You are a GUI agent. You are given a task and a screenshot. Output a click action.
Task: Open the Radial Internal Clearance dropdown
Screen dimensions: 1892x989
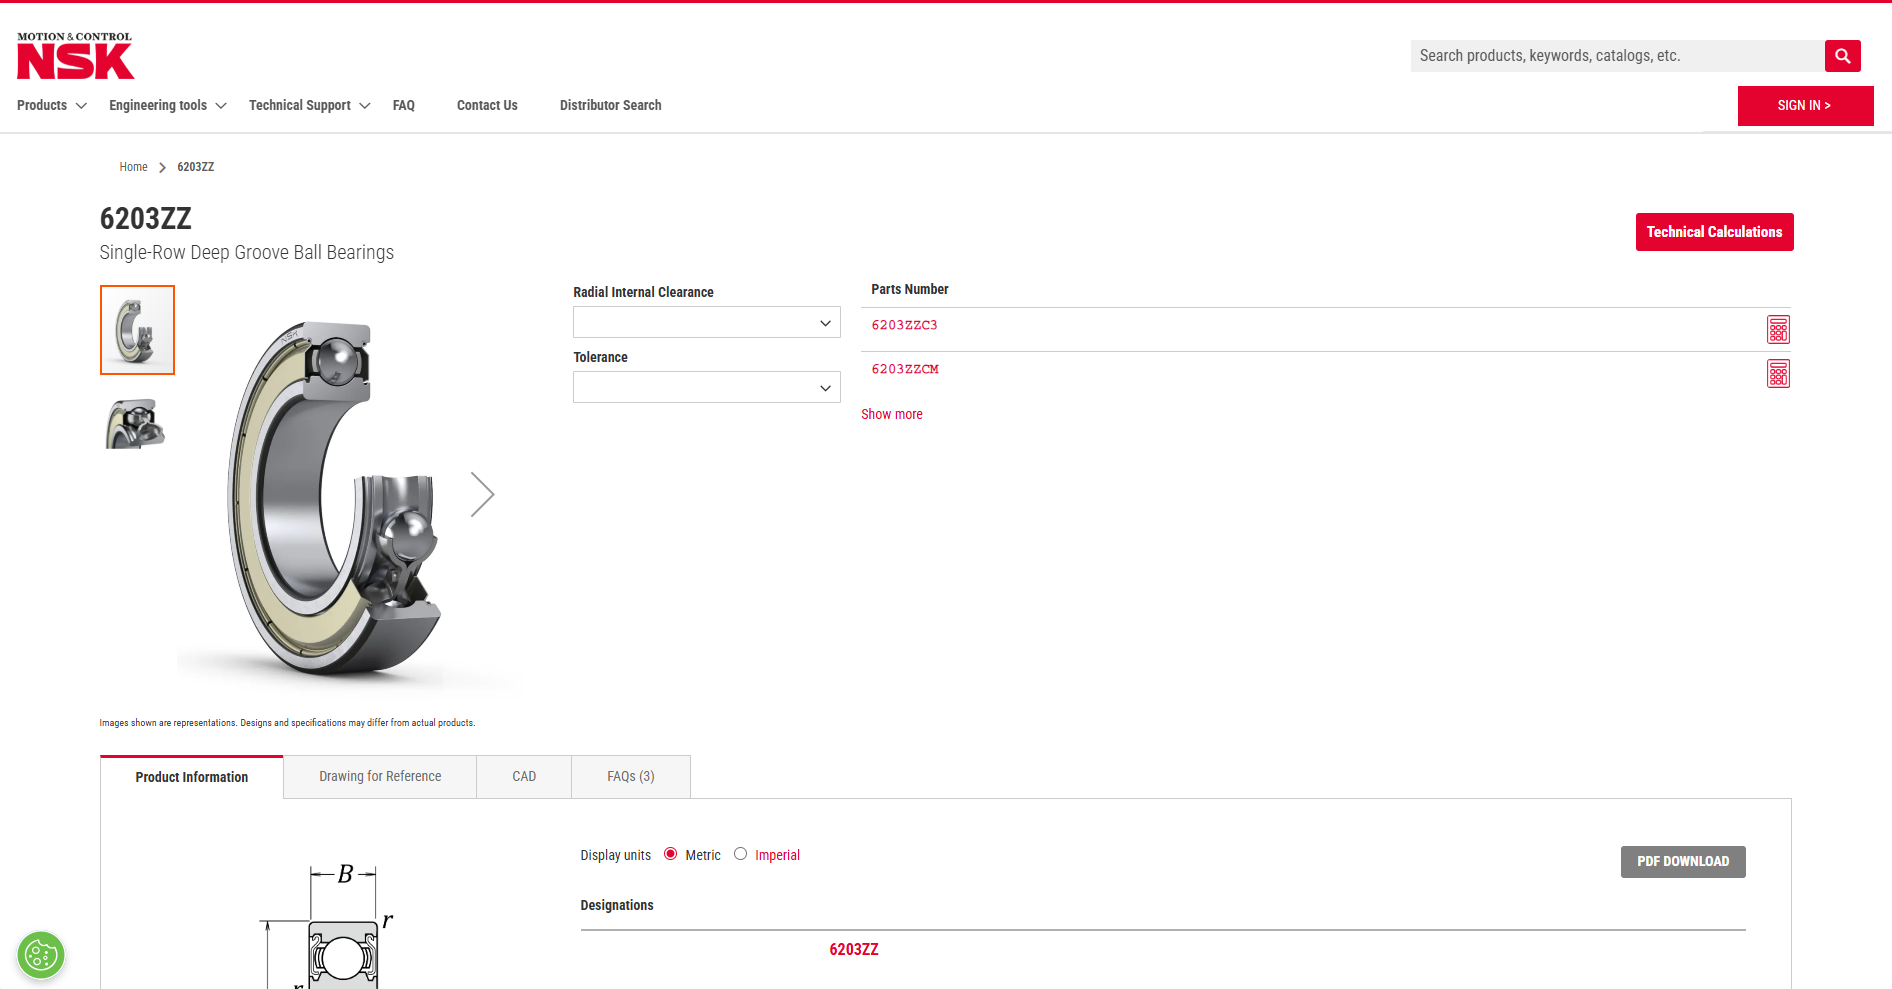click(706, 322)
